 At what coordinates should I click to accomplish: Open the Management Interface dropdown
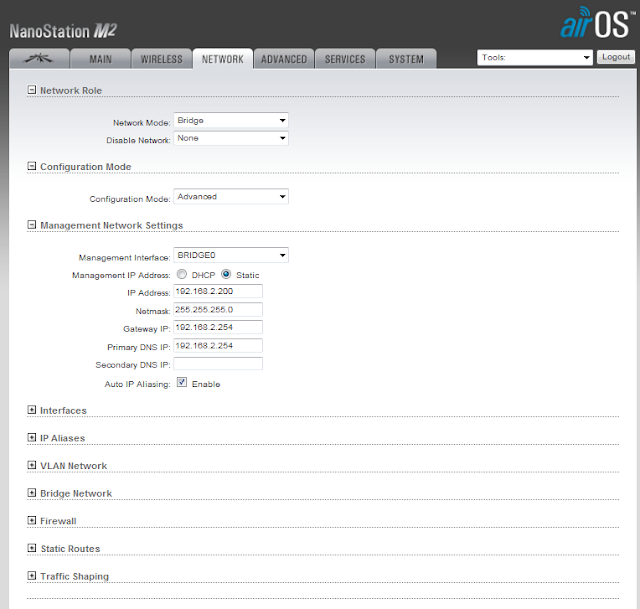231,255
